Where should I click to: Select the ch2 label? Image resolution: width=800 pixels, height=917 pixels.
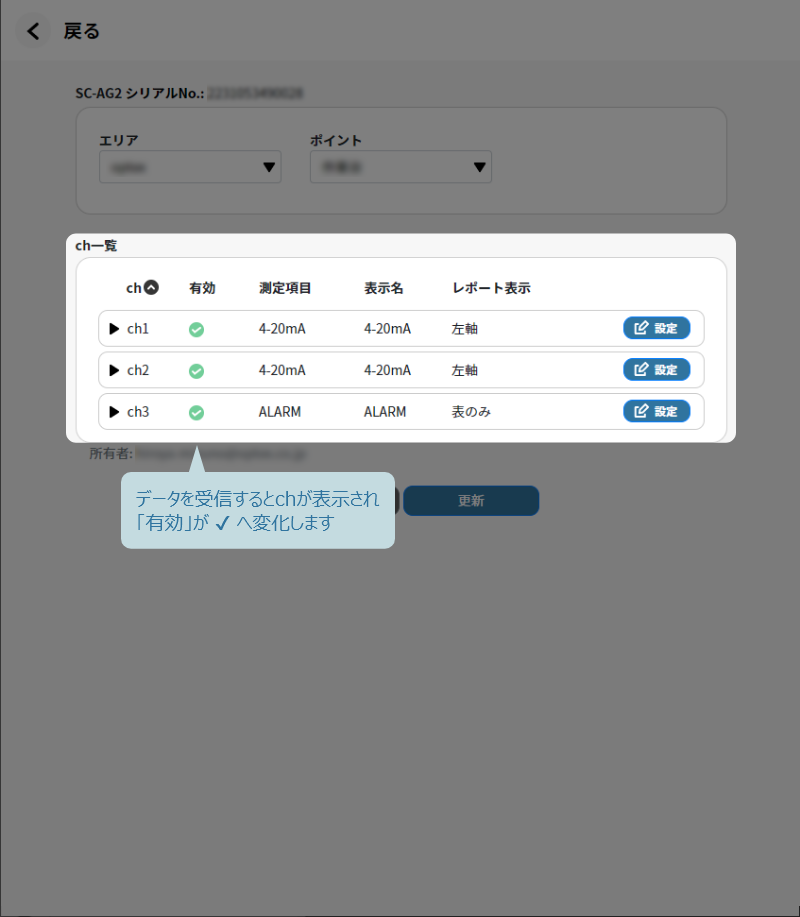138,370
